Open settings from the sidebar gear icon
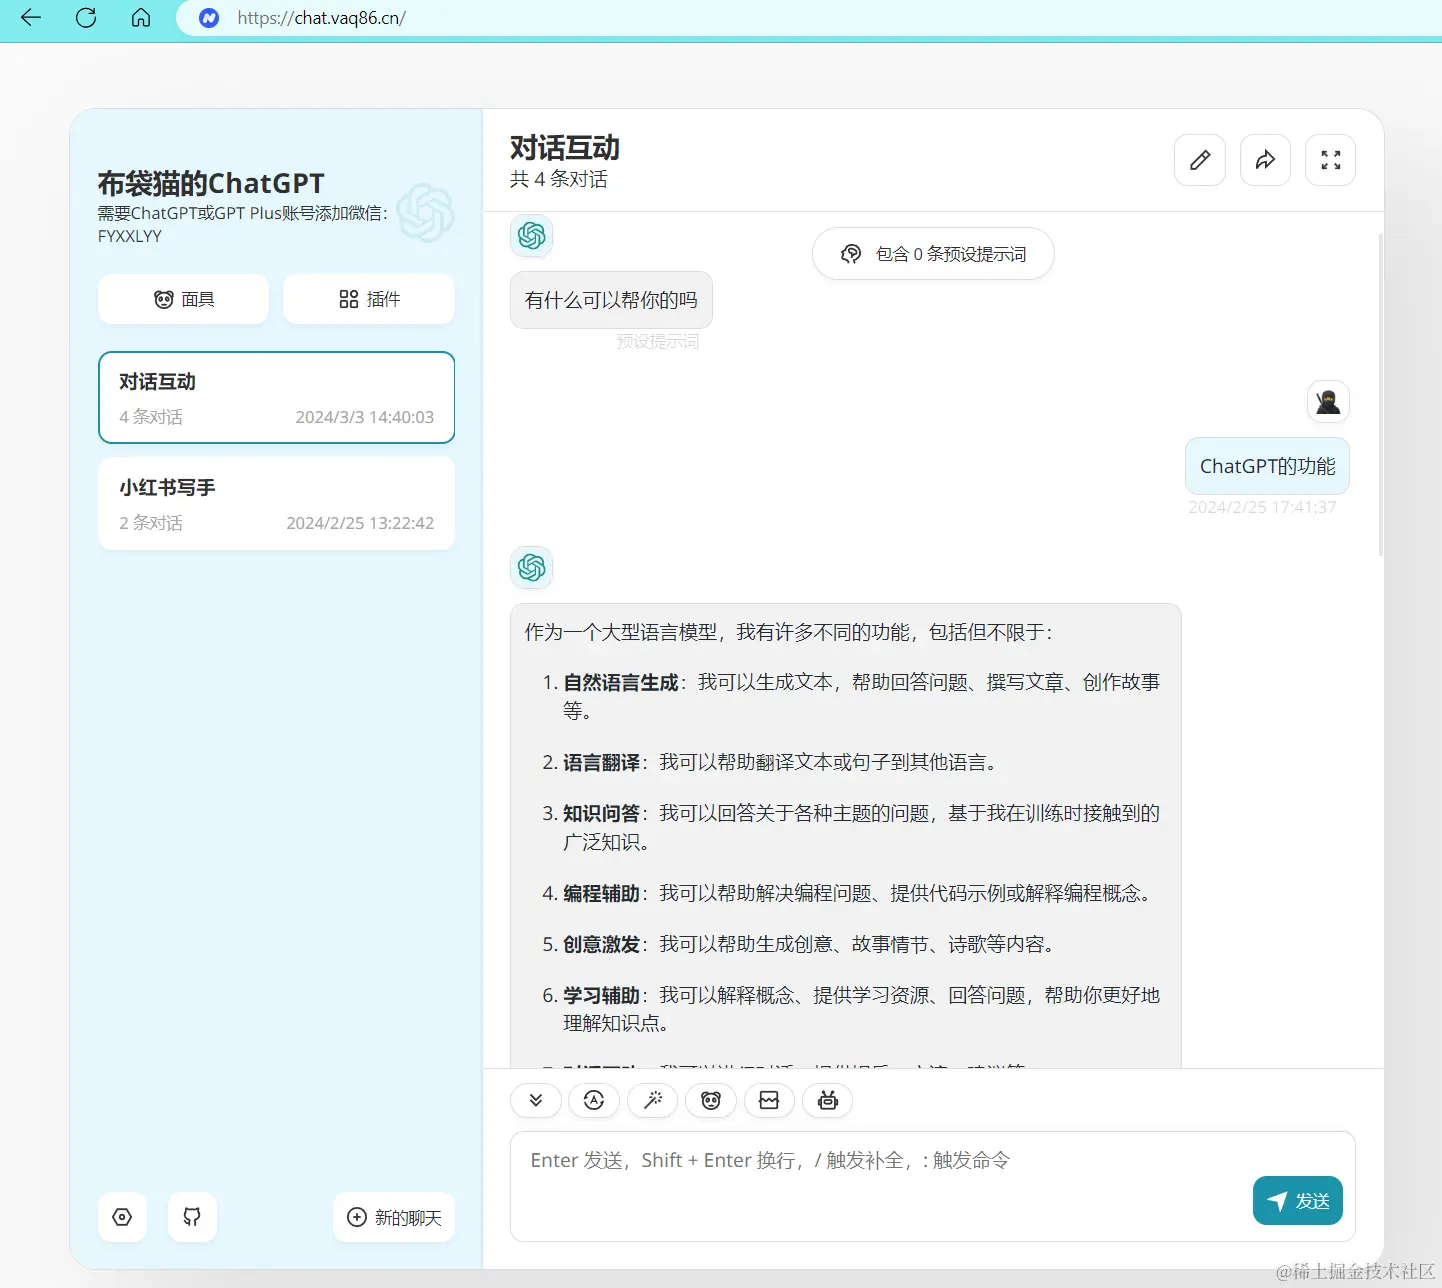This screenshot has width=1442, height=1288. (123, 1217)
